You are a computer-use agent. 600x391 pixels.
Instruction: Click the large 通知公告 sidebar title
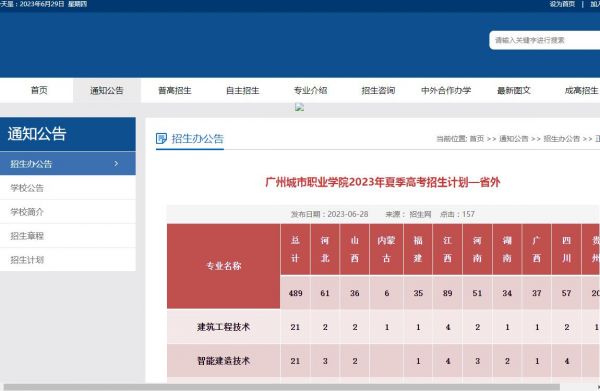pos(37,134)
